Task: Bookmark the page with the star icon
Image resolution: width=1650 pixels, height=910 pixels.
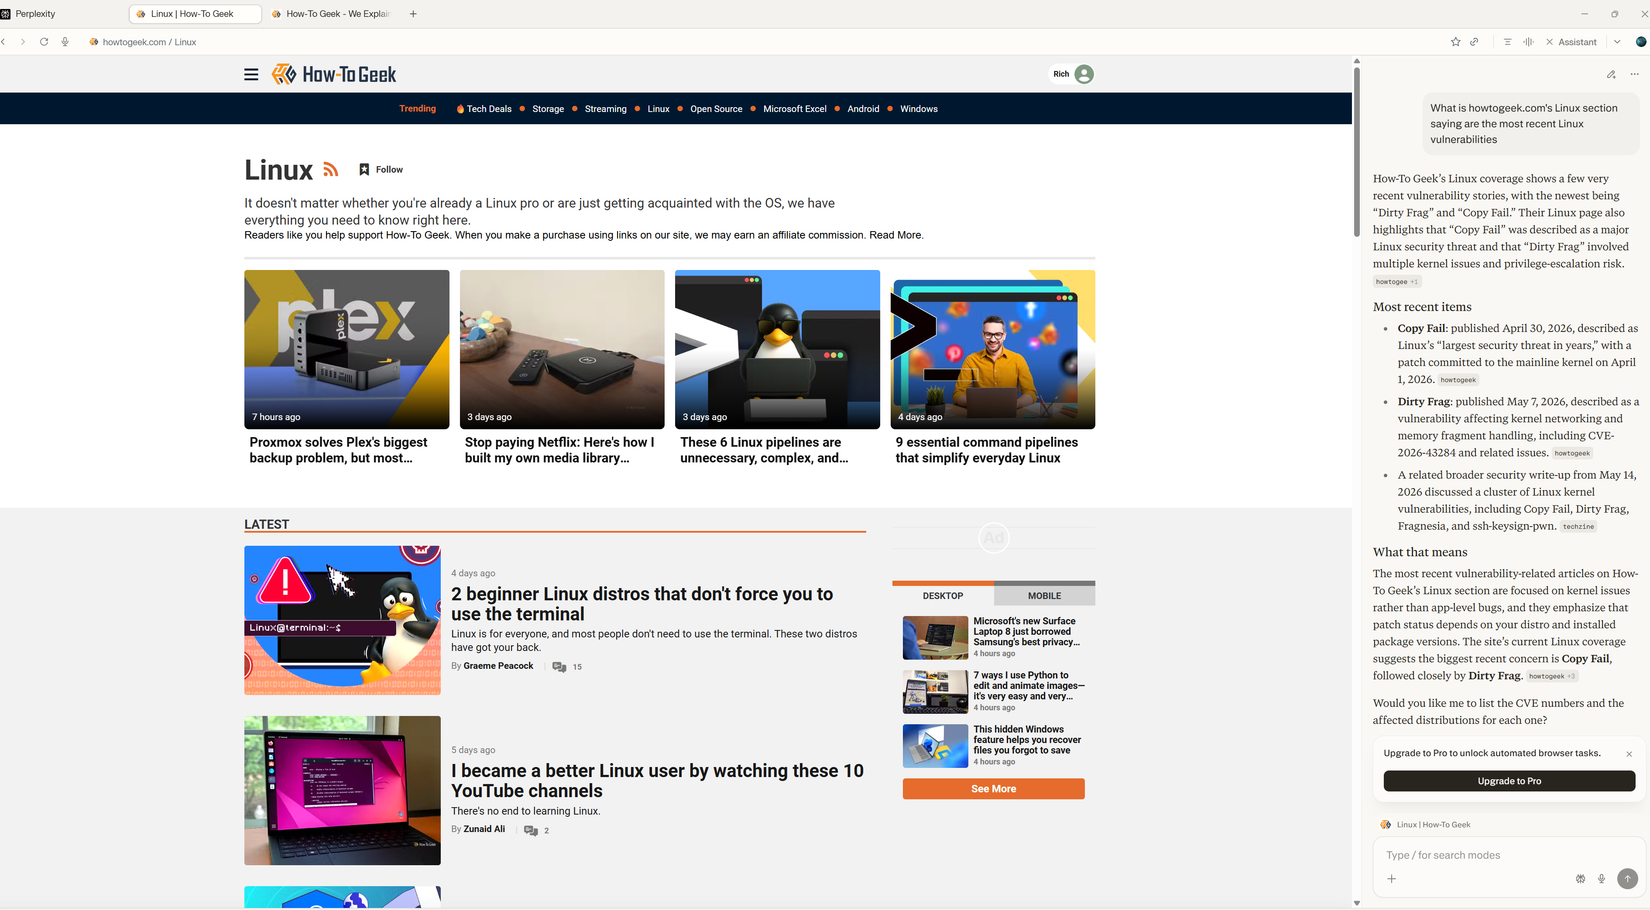Action: [x=1455, y=42]
